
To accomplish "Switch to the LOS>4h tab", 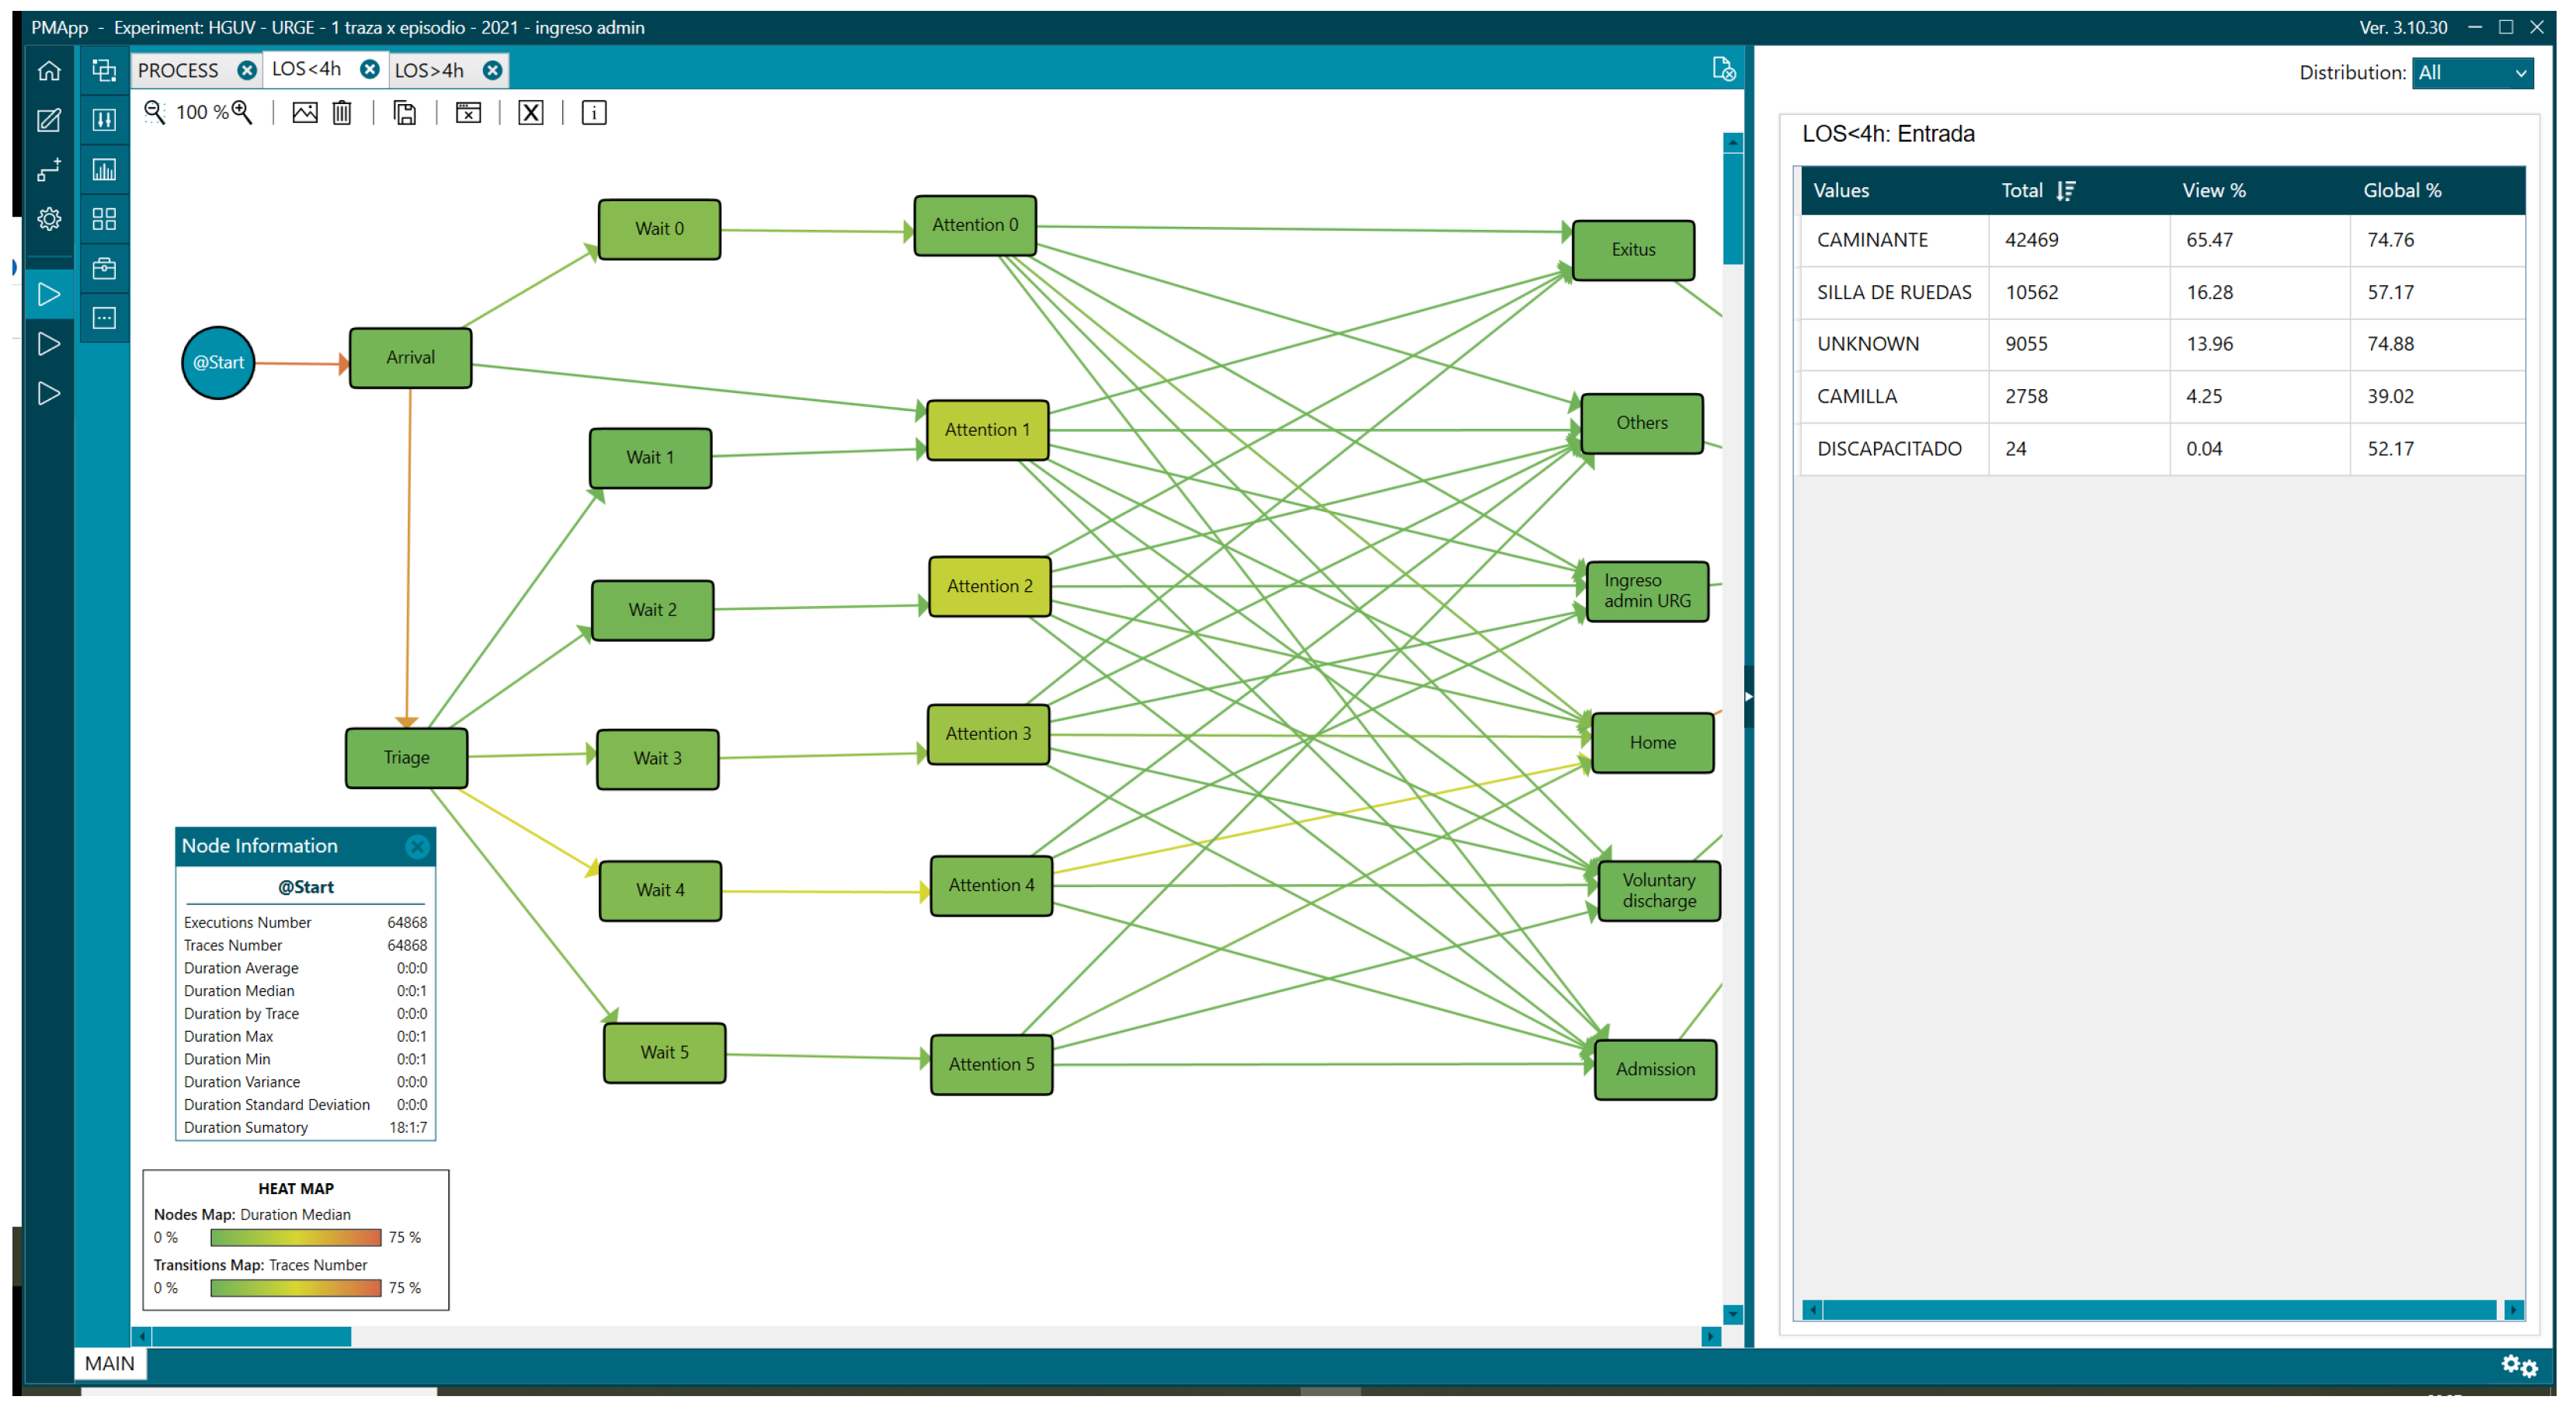I will (x=429, y=70).
